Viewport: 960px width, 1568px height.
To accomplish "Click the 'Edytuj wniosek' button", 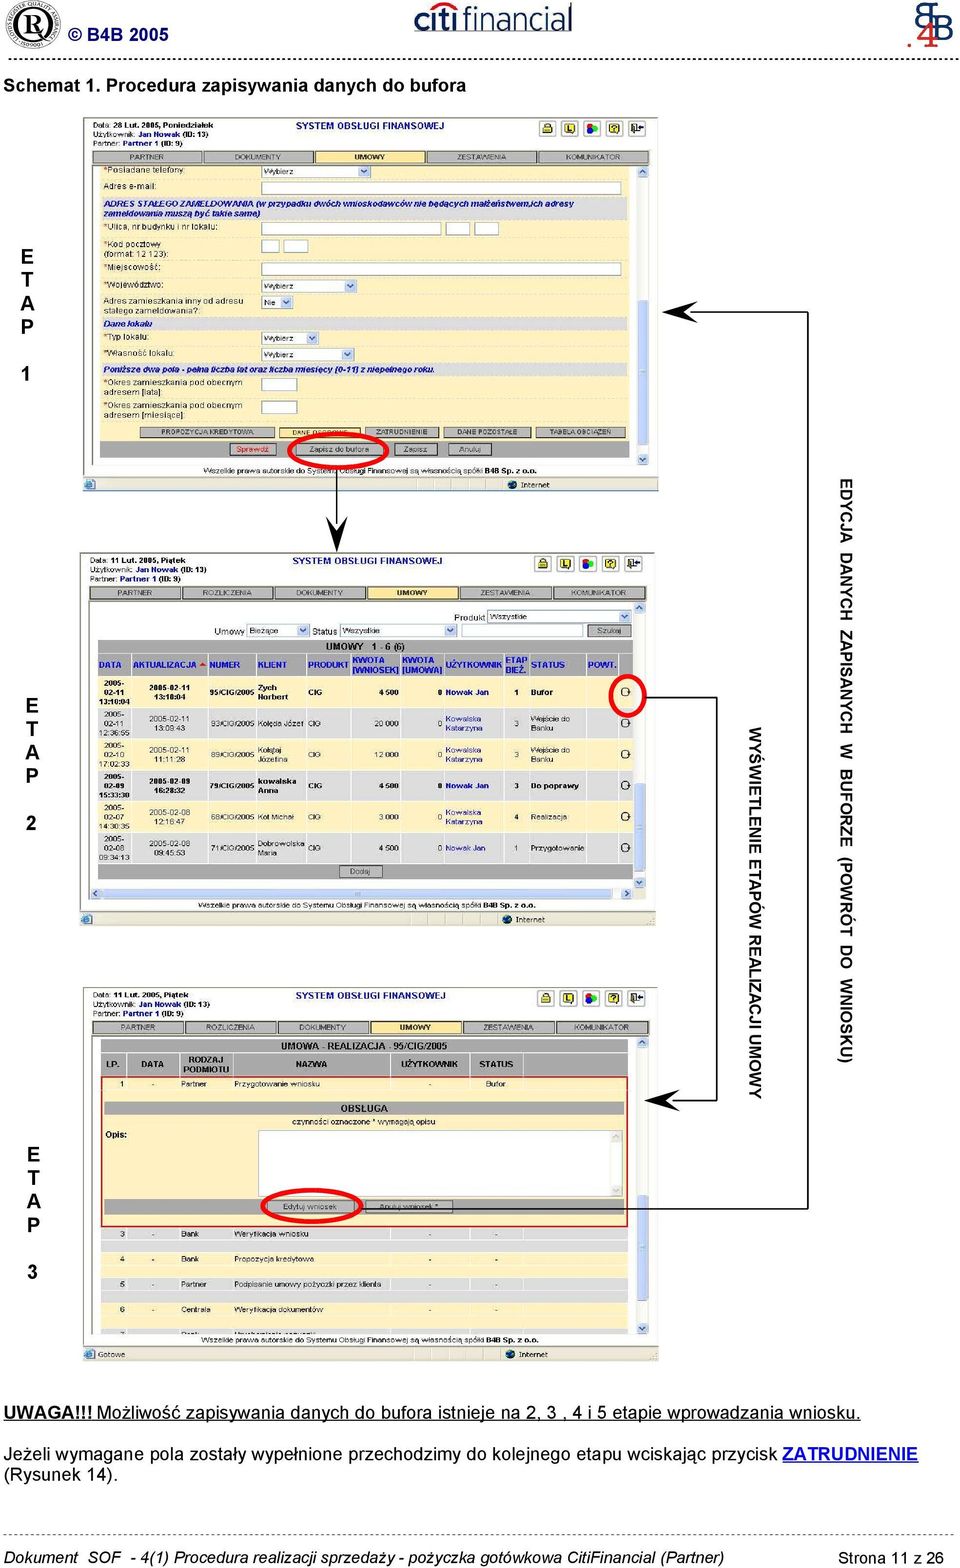I will [310, 1207].
